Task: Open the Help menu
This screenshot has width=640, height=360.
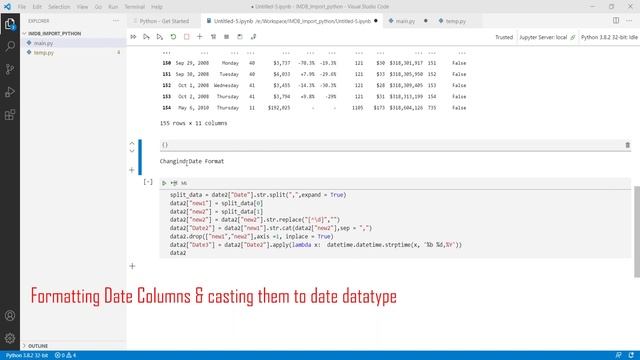Action: click(x=157, y=7)
